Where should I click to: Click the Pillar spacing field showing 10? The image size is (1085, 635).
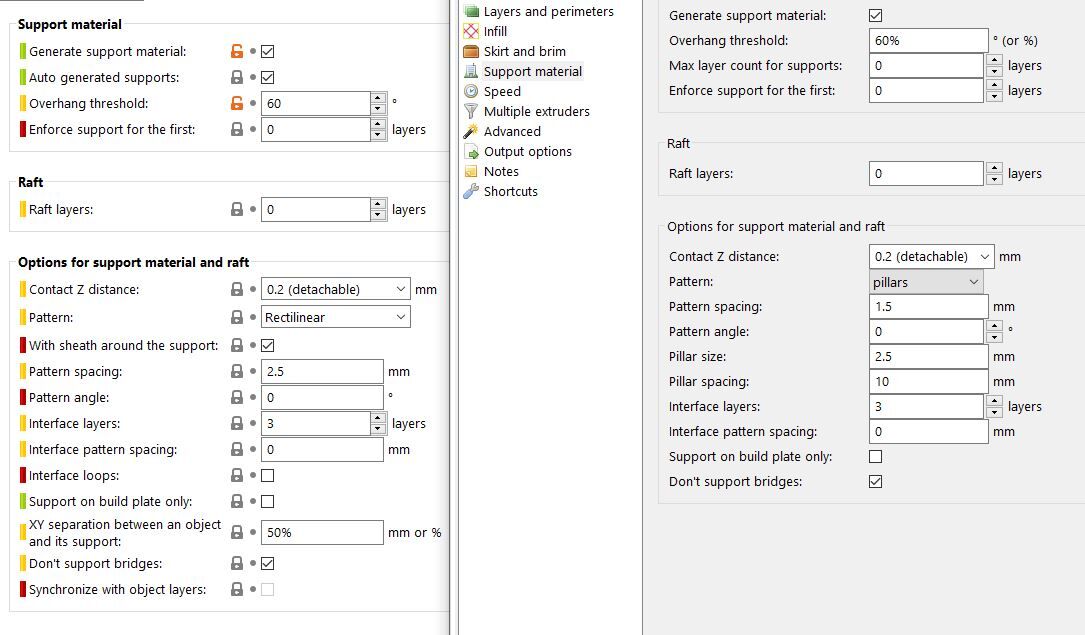pyautogui.click(x=929, y=382)
